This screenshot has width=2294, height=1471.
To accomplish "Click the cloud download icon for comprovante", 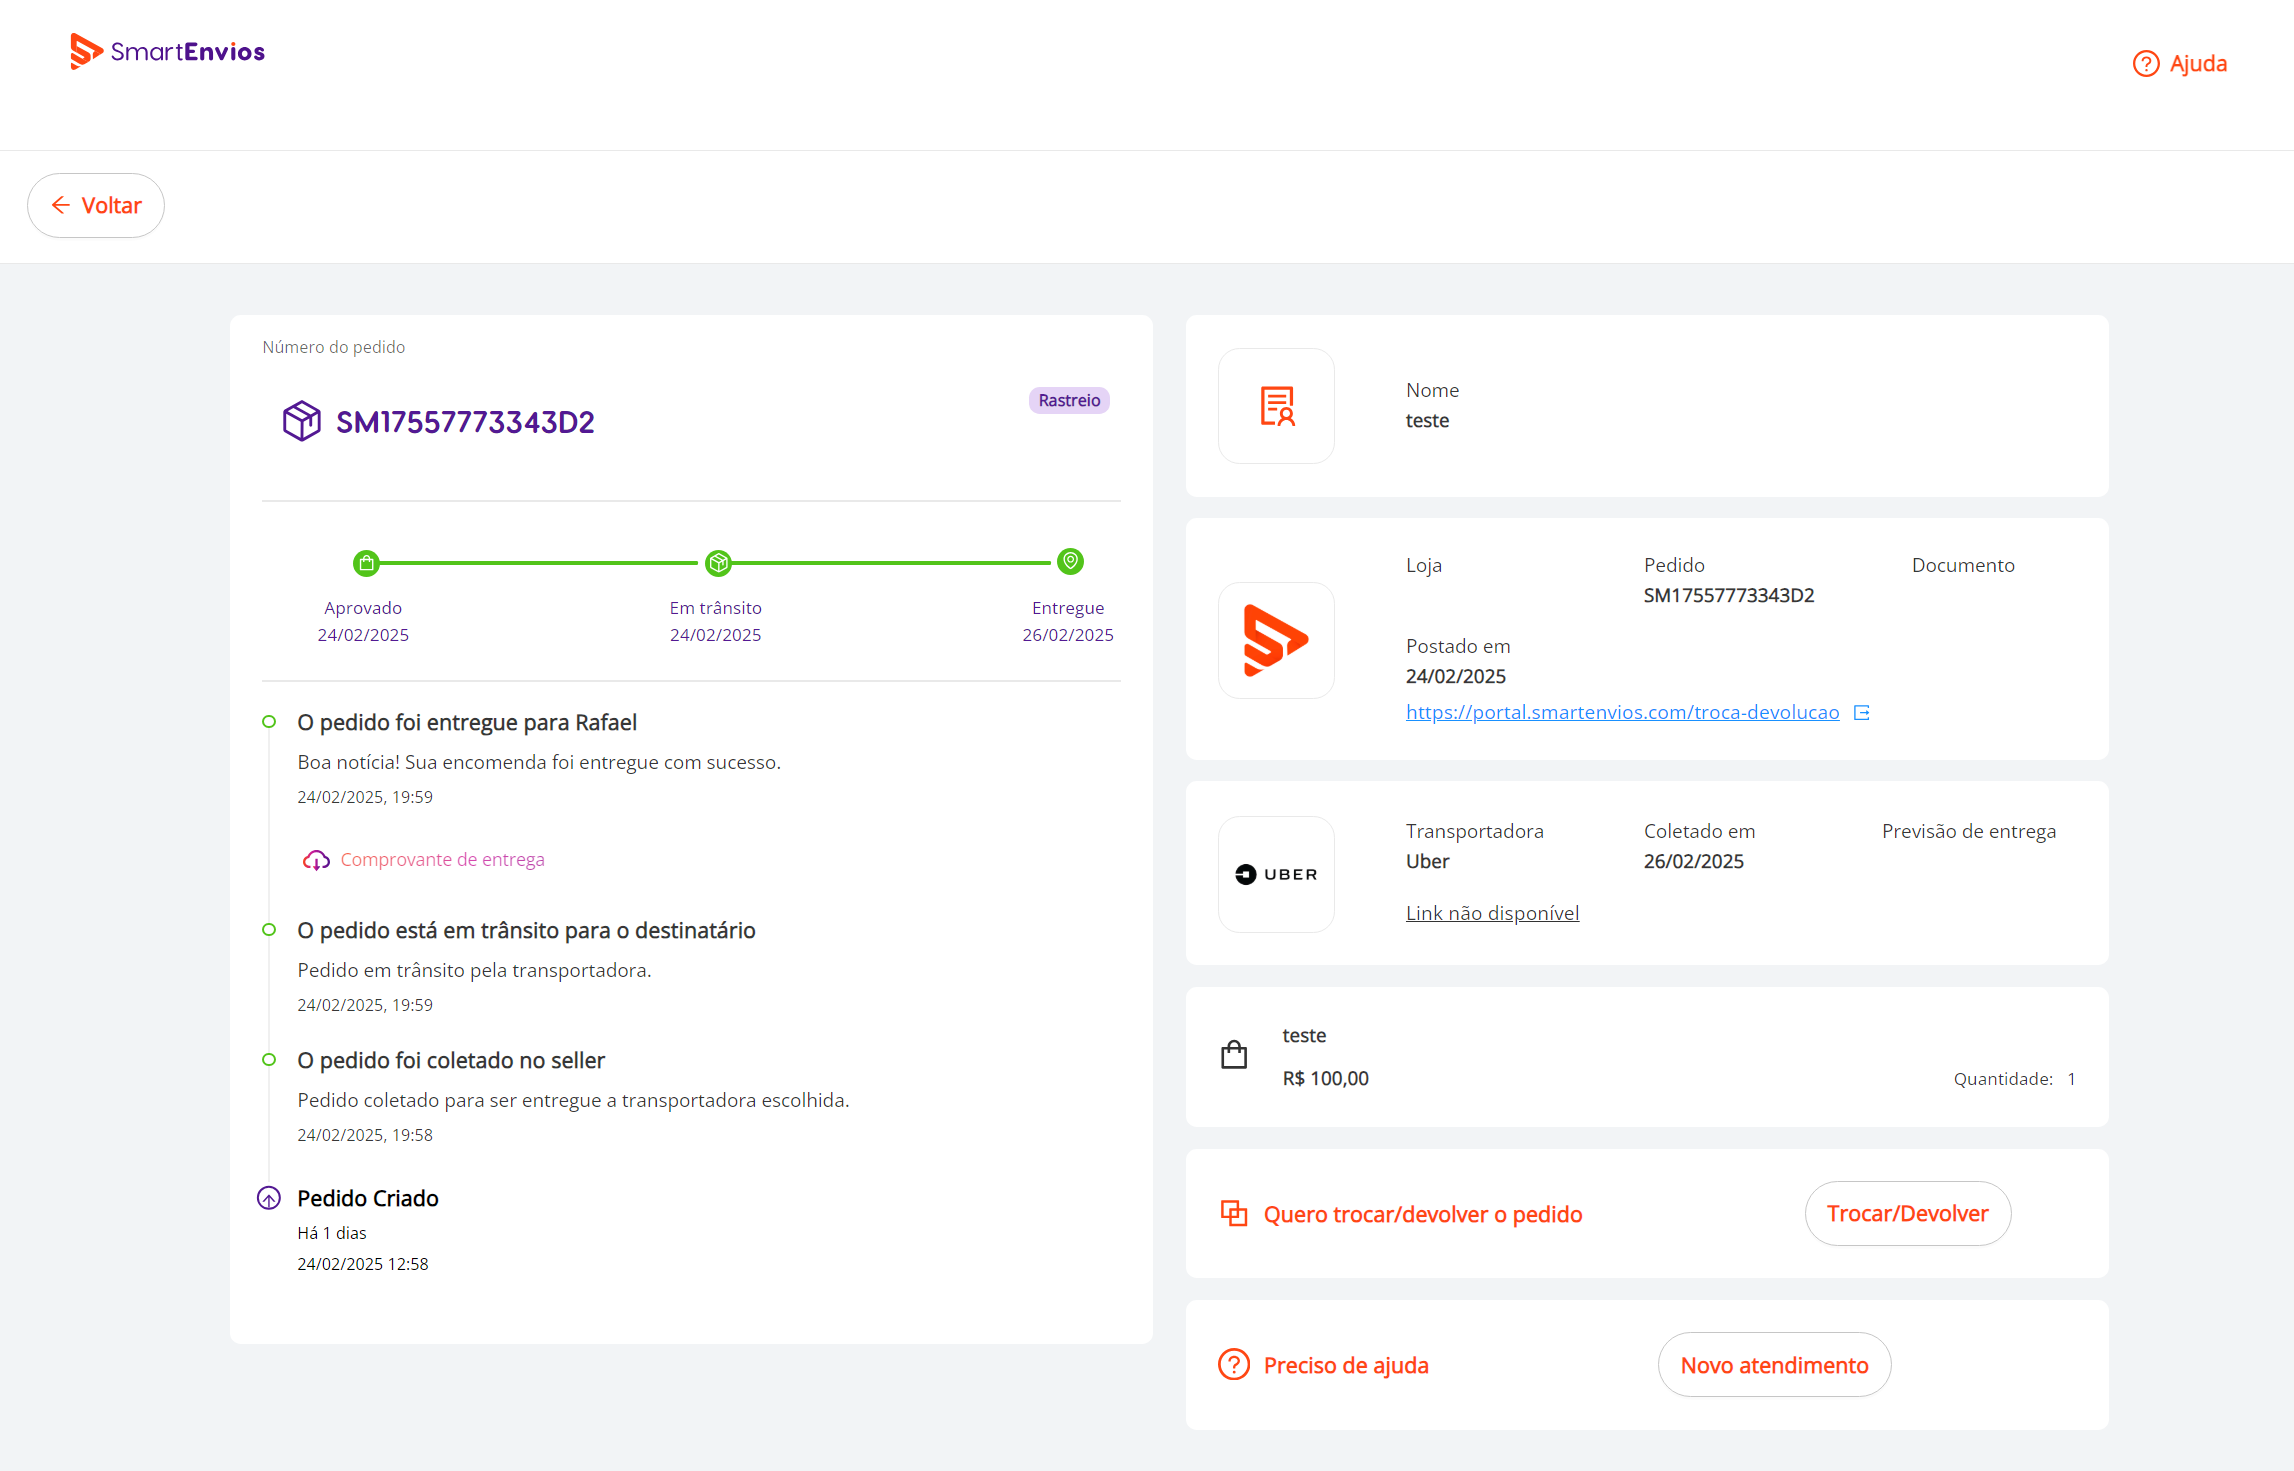I will (x=316, y=860).
